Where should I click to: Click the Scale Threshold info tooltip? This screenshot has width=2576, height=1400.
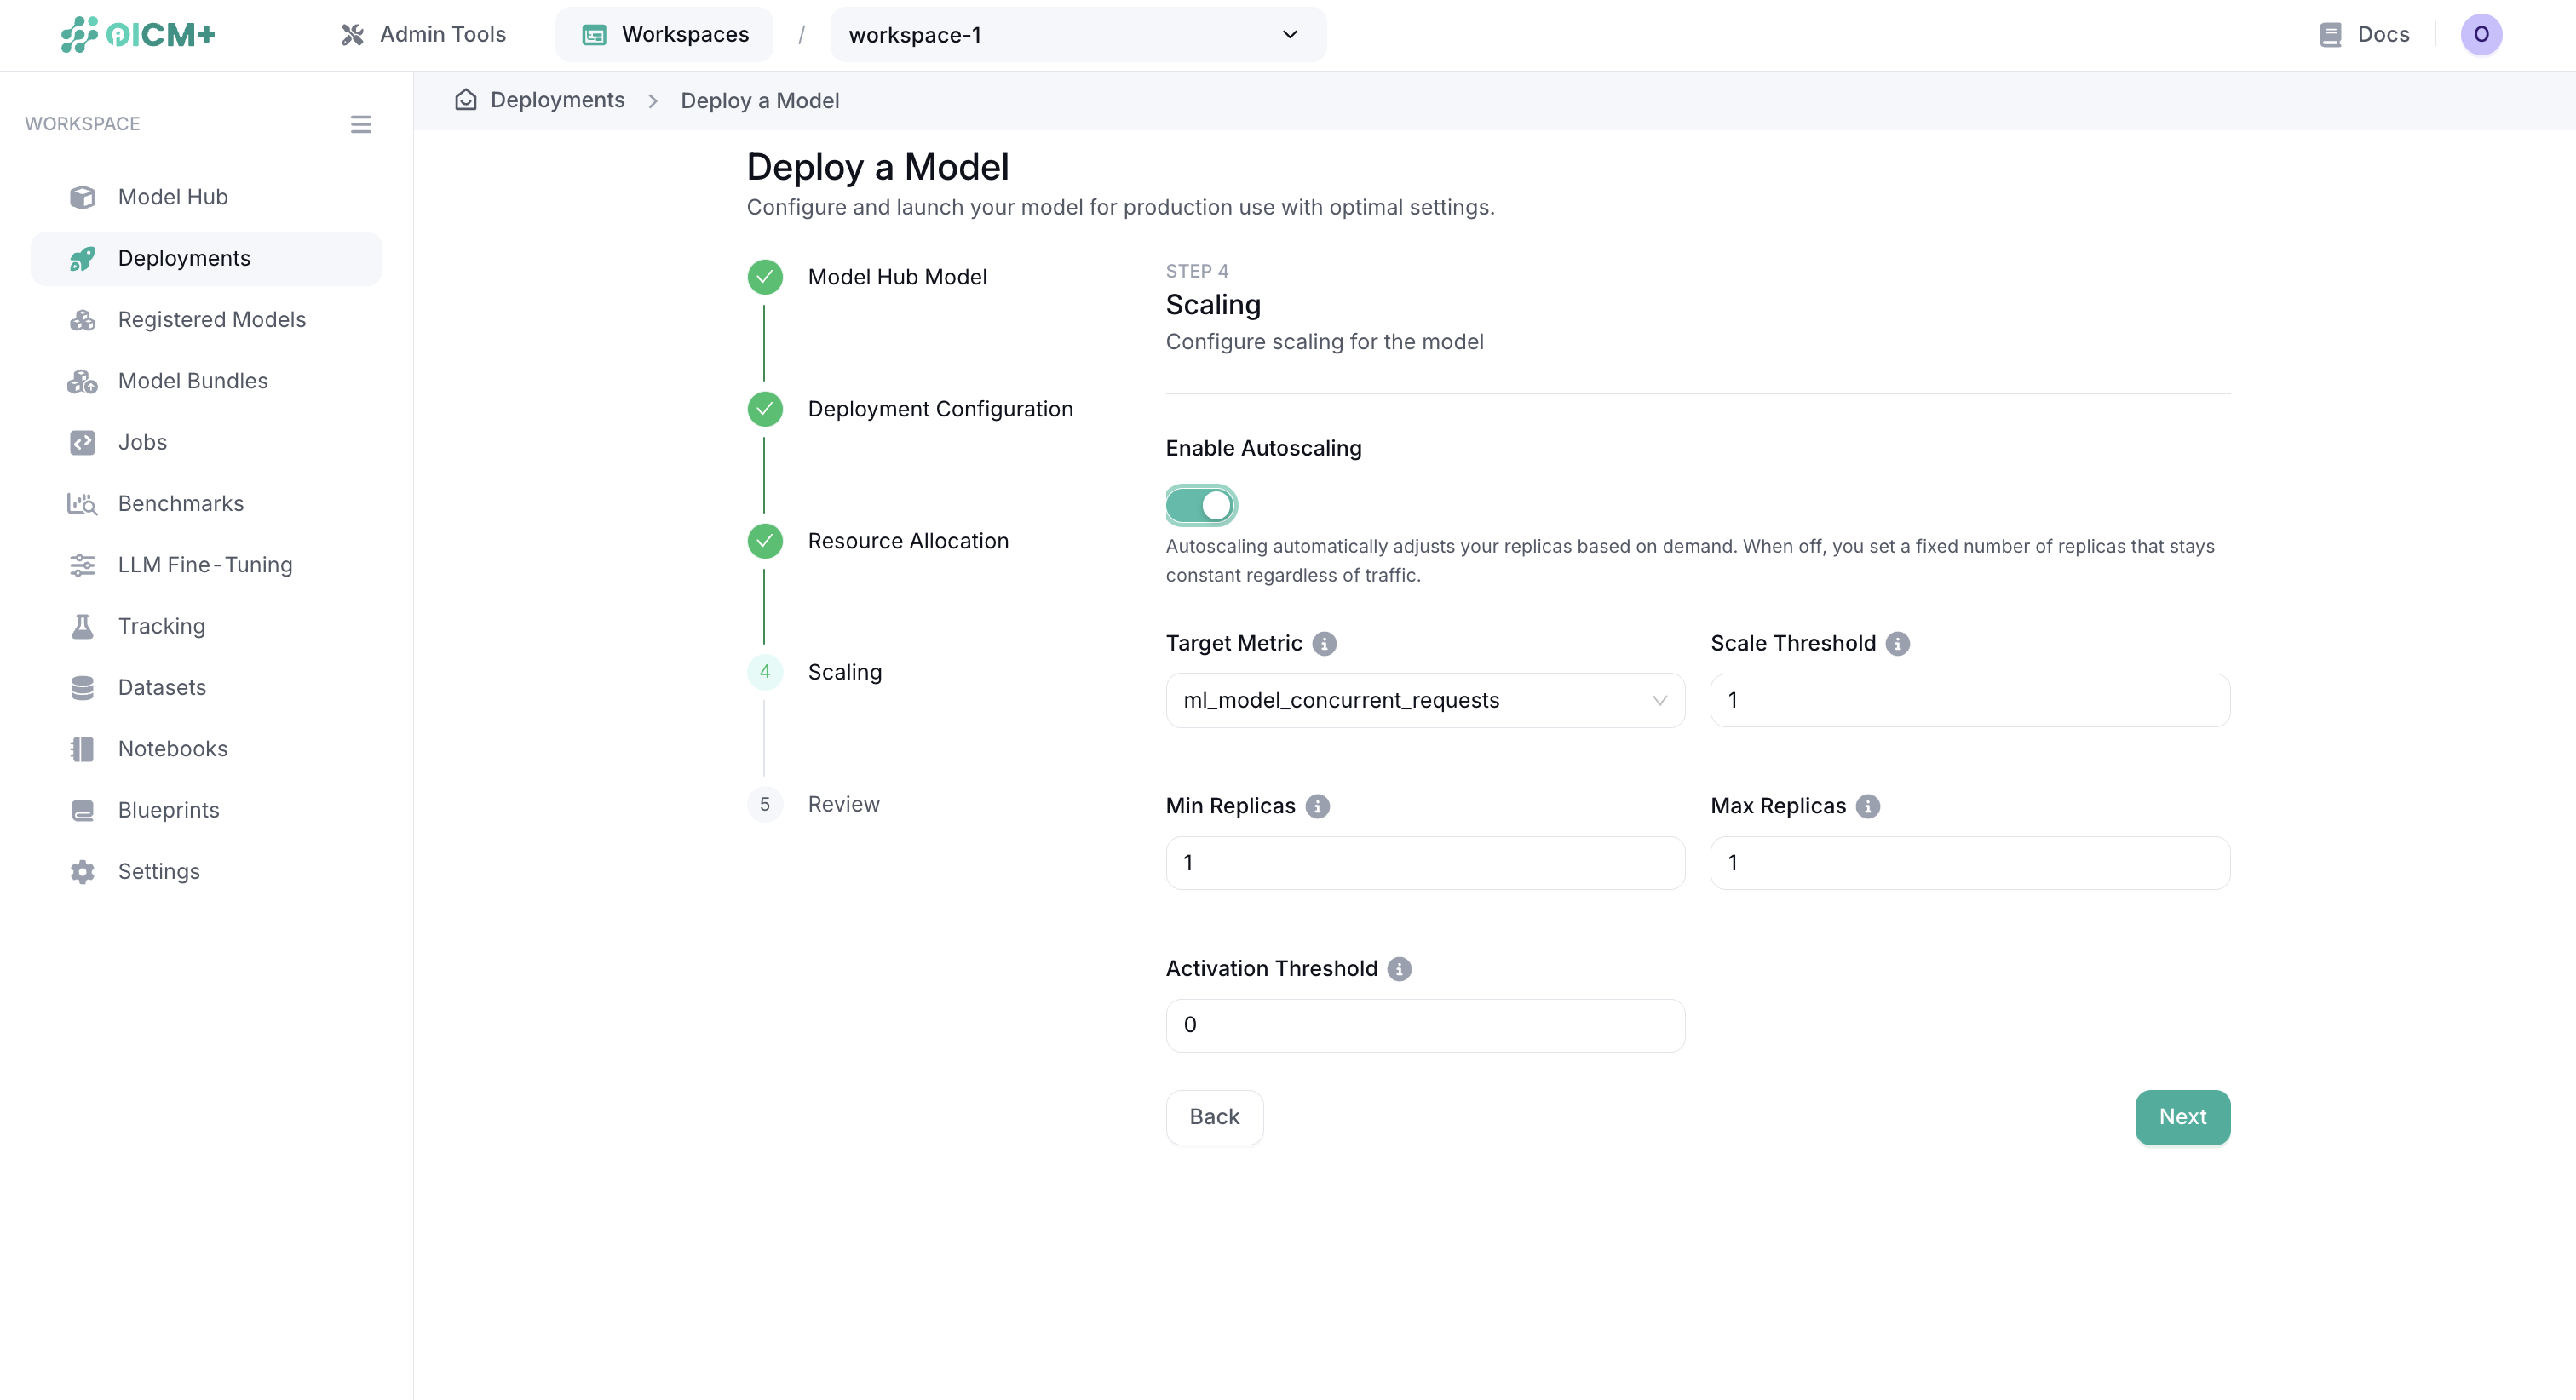tap(1898, 643)
